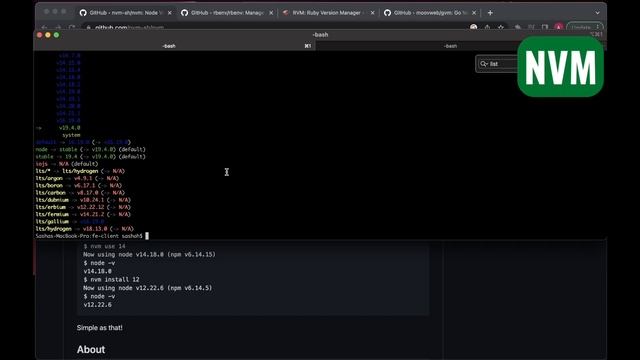This screenshot has width=640, height=360.
Task: Click the current v19.4.0 arrow line
Action: click(x=58, y=128)
